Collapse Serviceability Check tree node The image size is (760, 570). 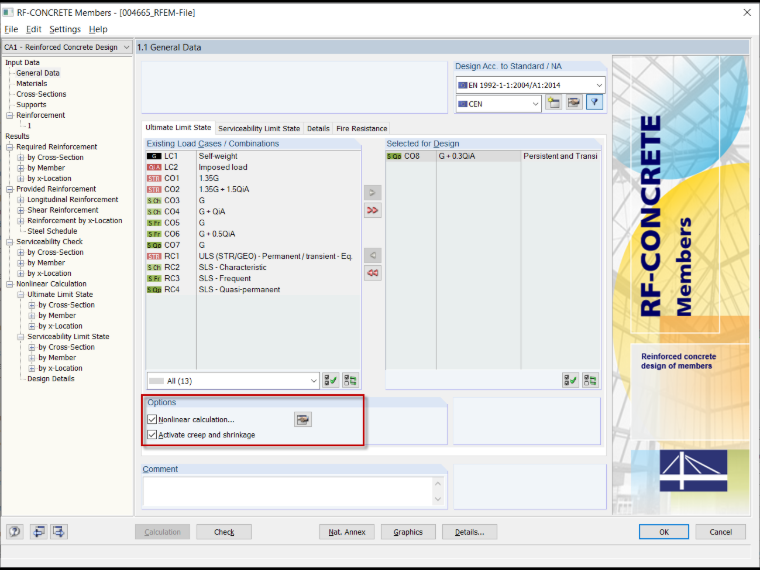pos(10,242)
